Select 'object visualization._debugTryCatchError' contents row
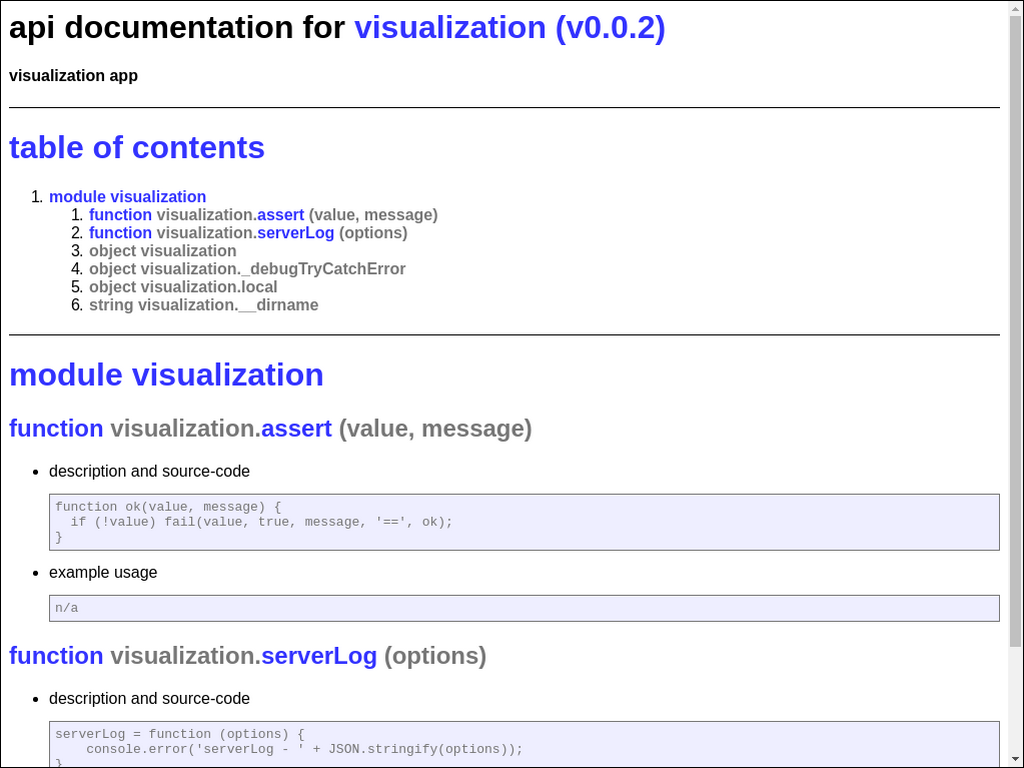 (248, 269)
